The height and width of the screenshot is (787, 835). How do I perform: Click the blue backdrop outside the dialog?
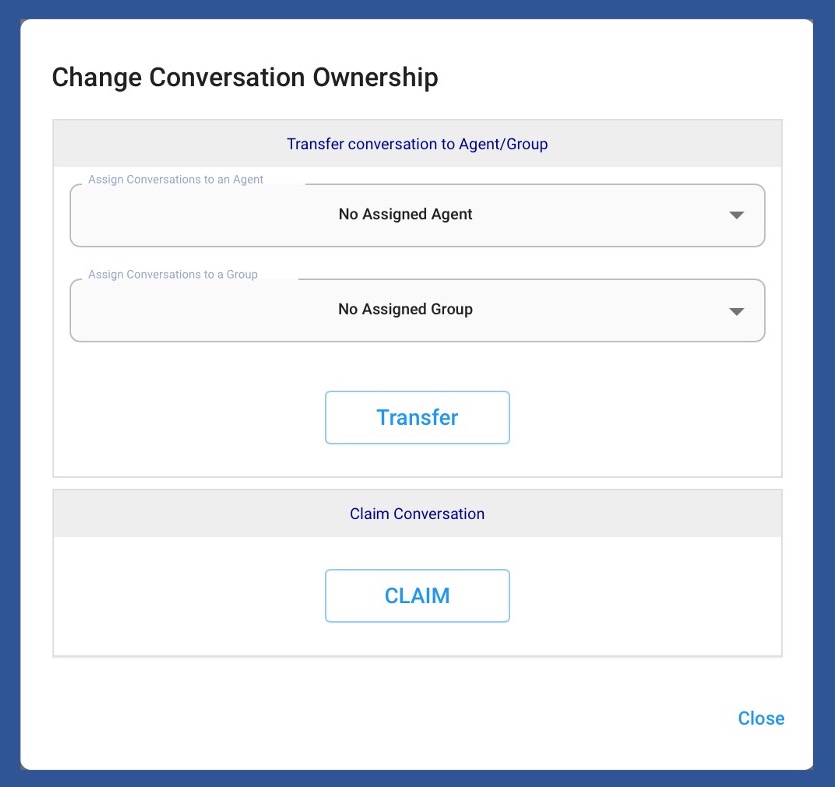pos(9,400)
